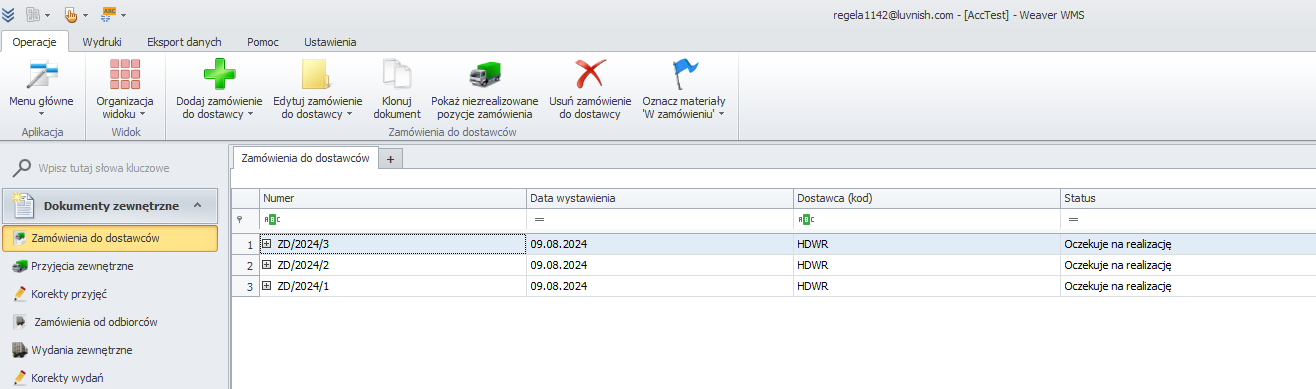Expand arrow under Oznacz materiały 'W zamówieniu'
1316x389 pixels.
pyautogui.click(x=721, y=115)
